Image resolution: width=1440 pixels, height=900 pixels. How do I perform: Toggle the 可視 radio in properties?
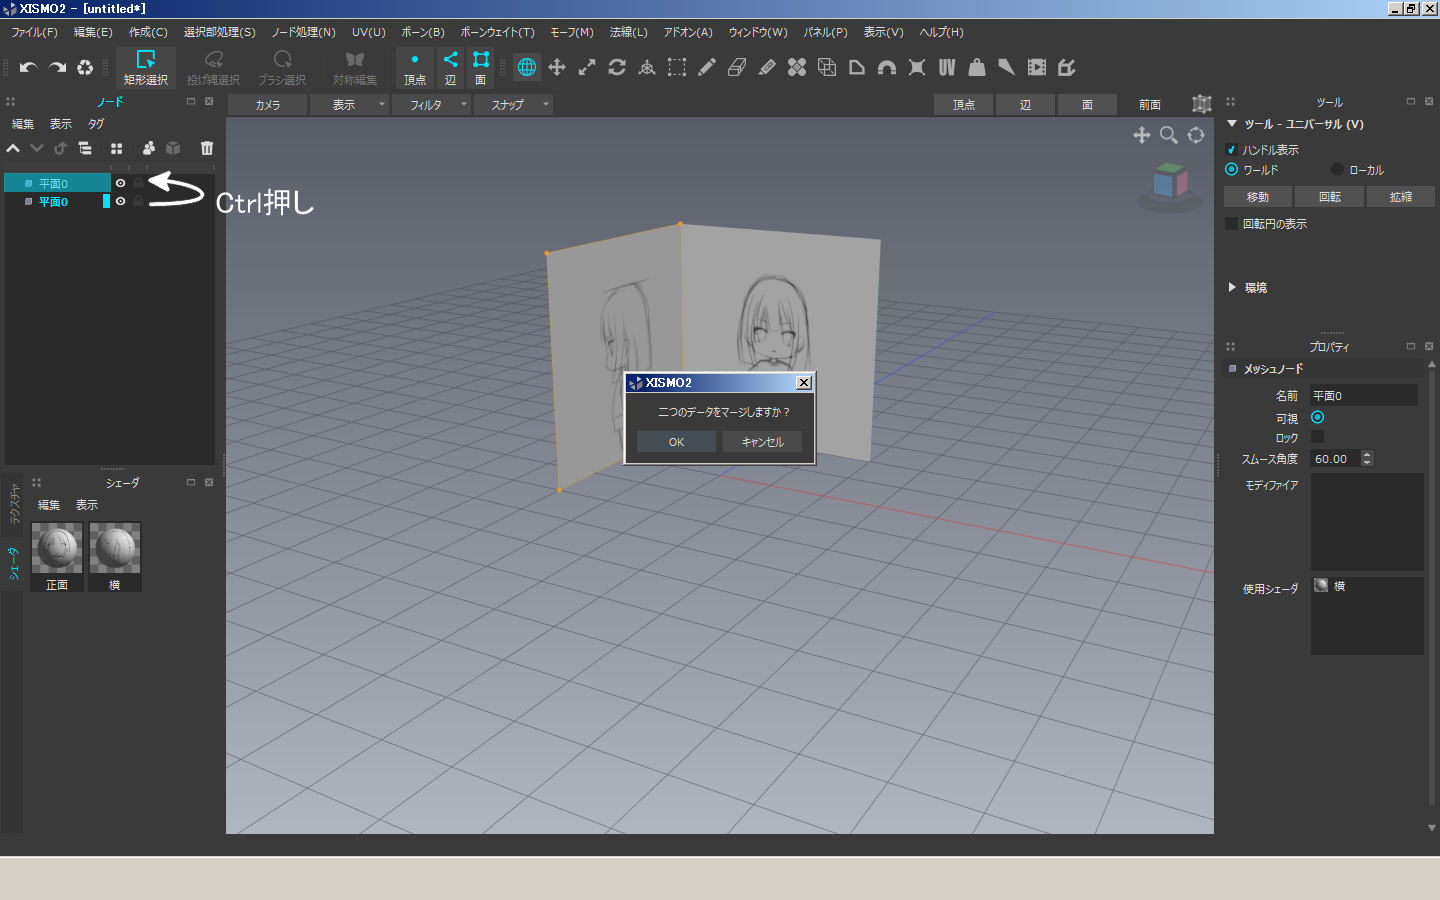tap(1317, 417)
